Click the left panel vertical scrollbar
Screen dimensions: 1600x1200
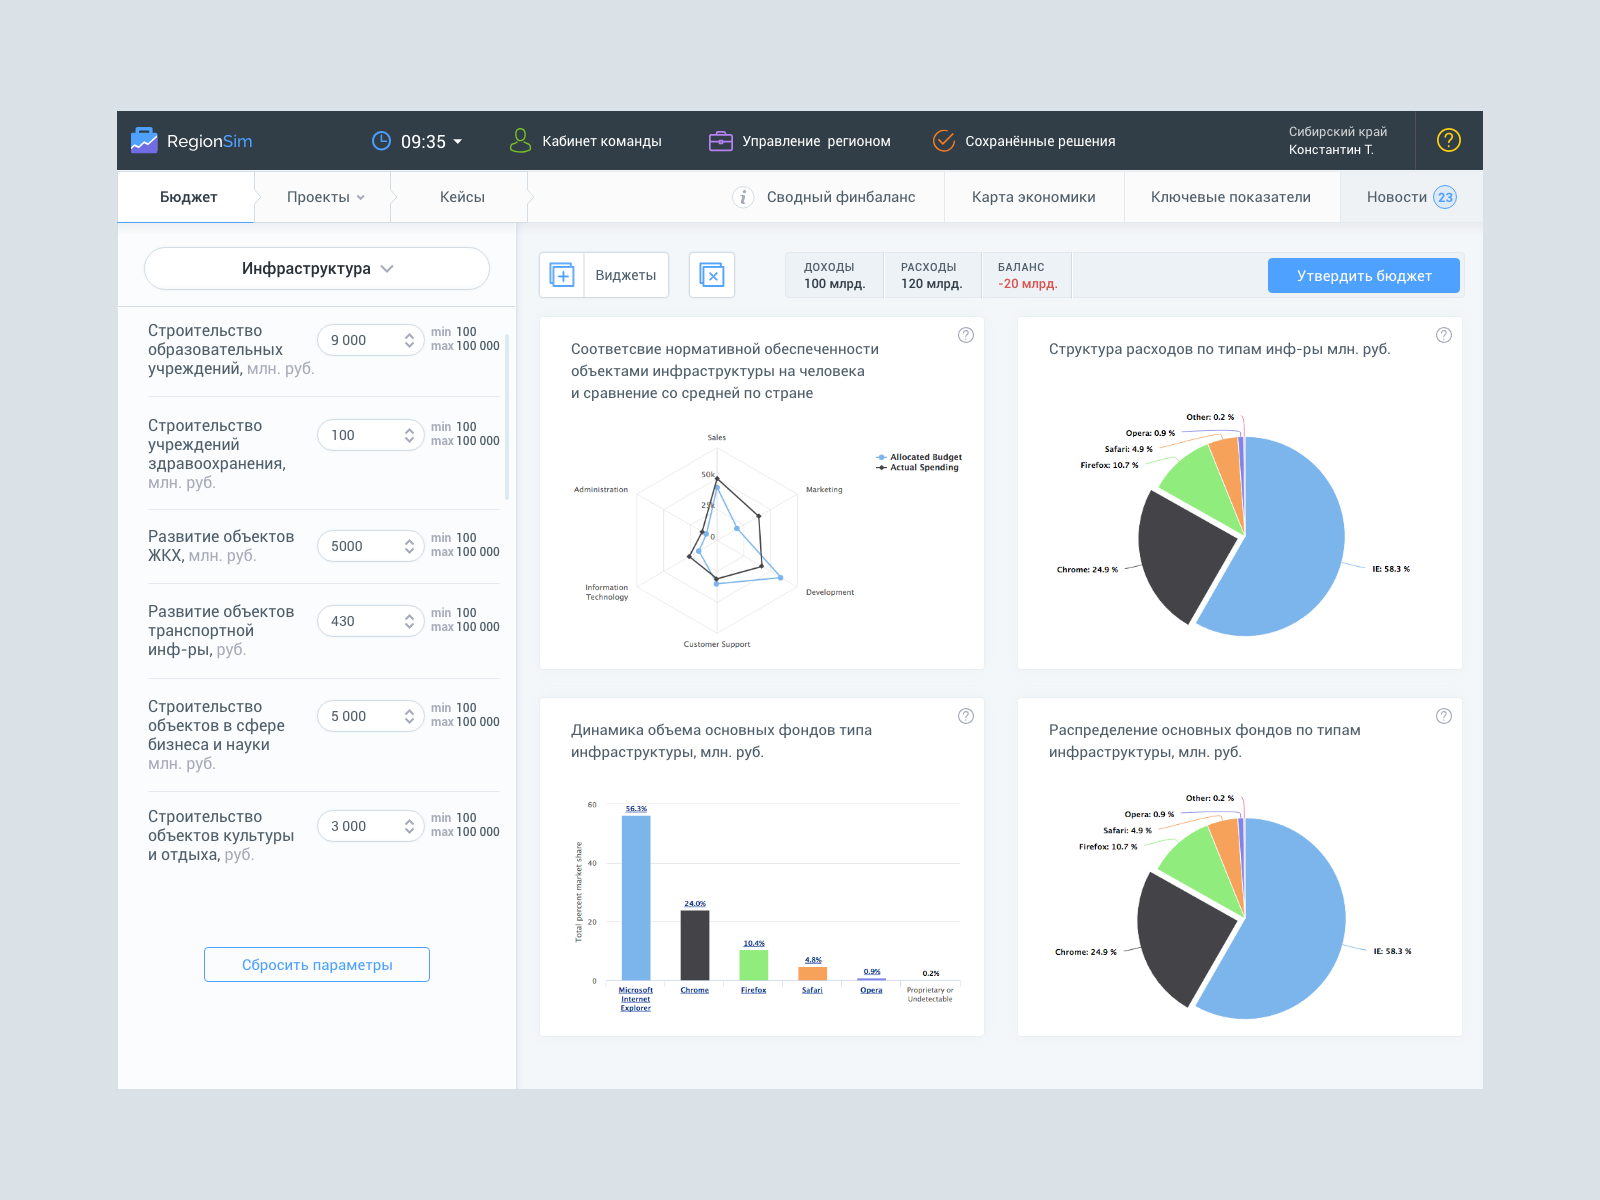click(507, 417)
